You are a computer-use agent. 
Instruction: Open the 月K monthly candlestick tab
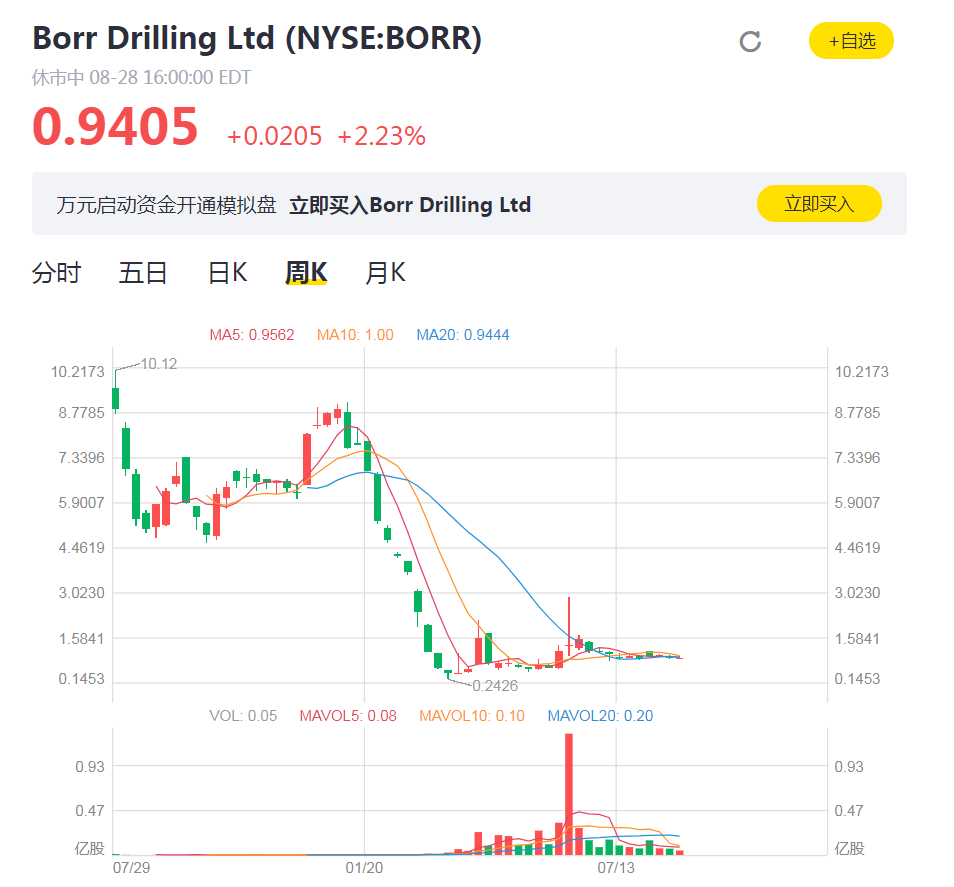pyautogui.click(x=385, y=273)
